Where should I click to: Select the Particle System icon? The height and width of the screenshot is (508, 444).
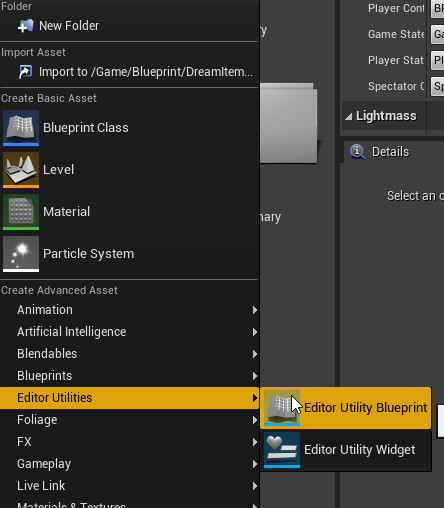21,254
